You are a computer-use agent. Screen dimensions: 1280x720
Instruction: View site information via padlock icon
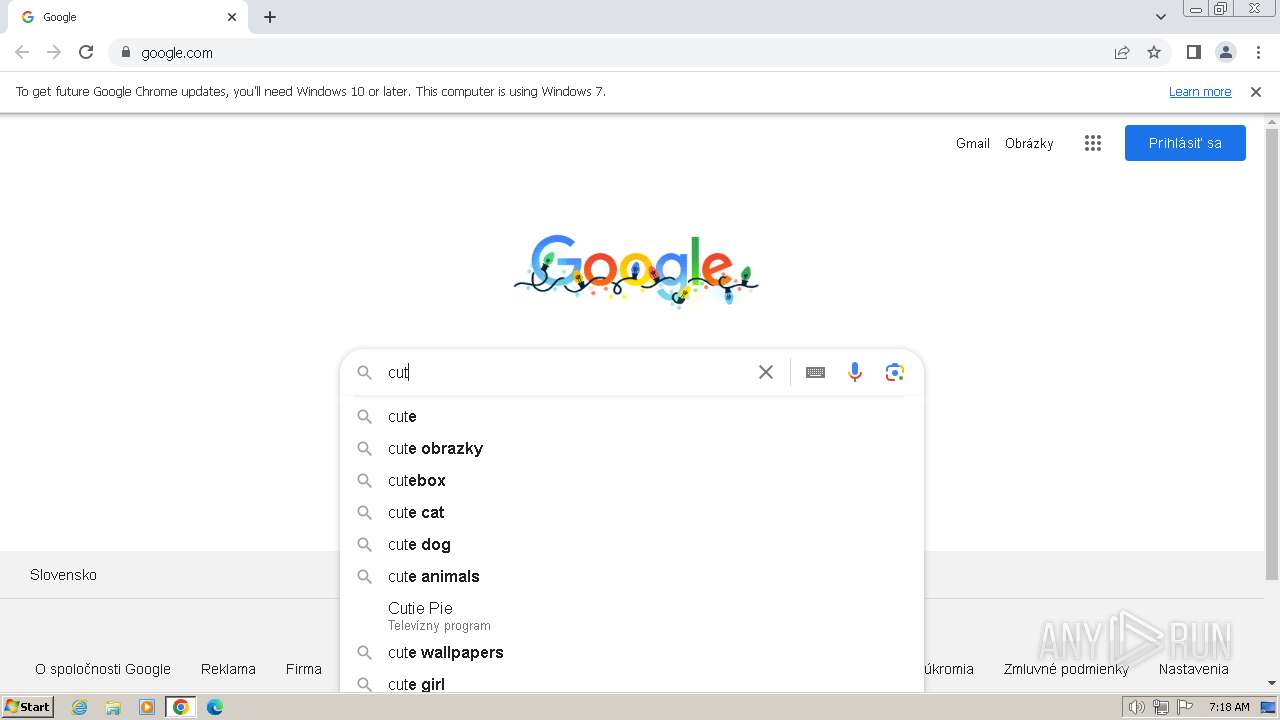coord(126,52)
